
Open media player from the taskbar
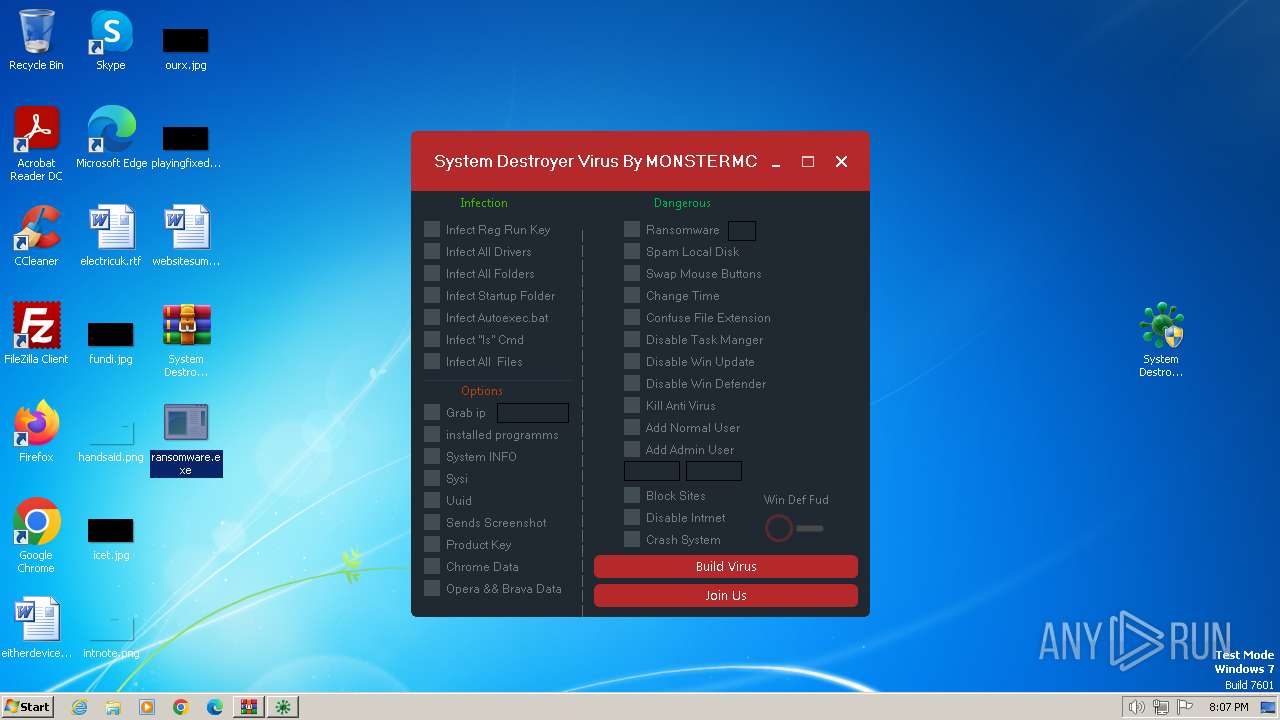147,707
